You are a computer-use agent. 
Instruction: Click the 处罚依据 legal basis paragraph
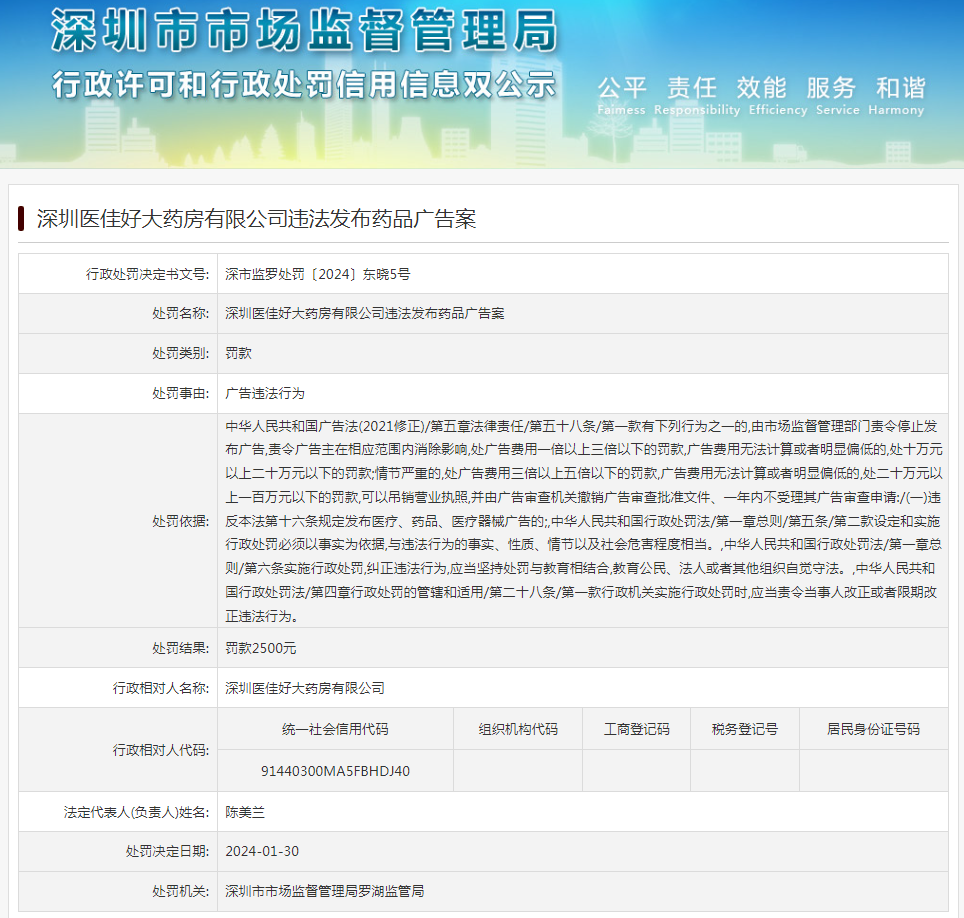tap(583, 521)
